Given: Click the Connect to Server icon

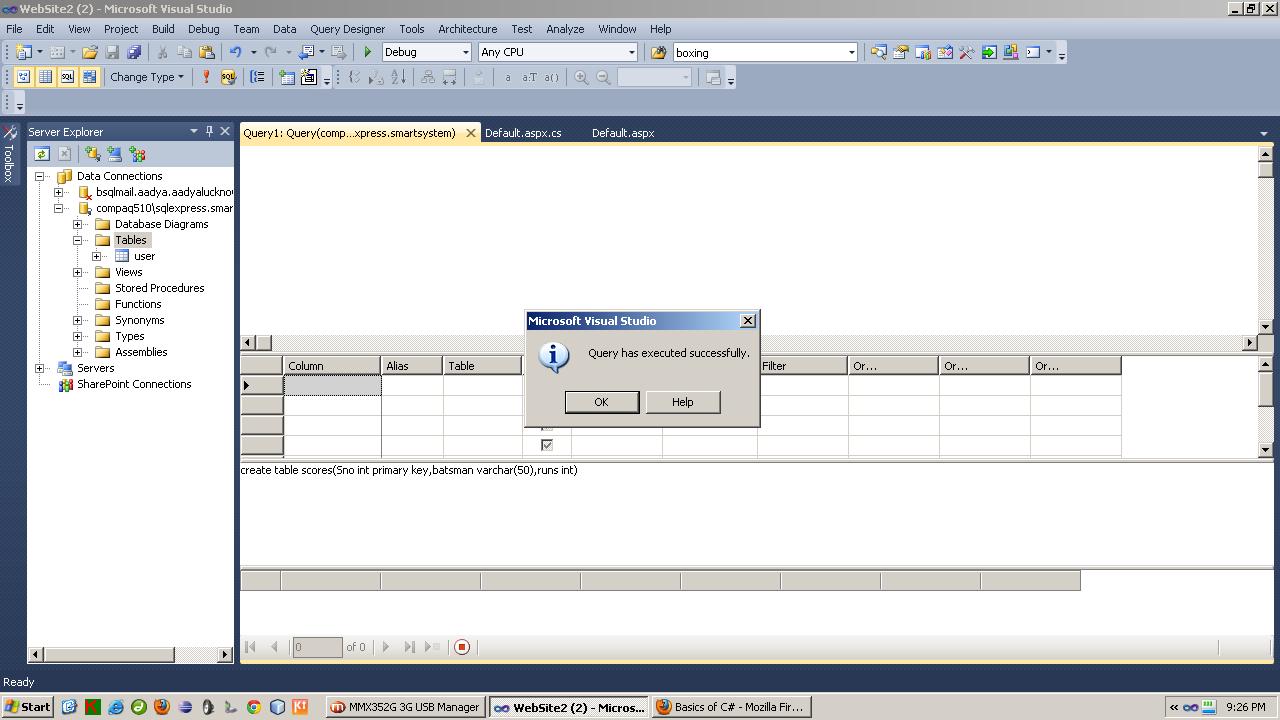Looking at the screenshot, I should 114,154.
